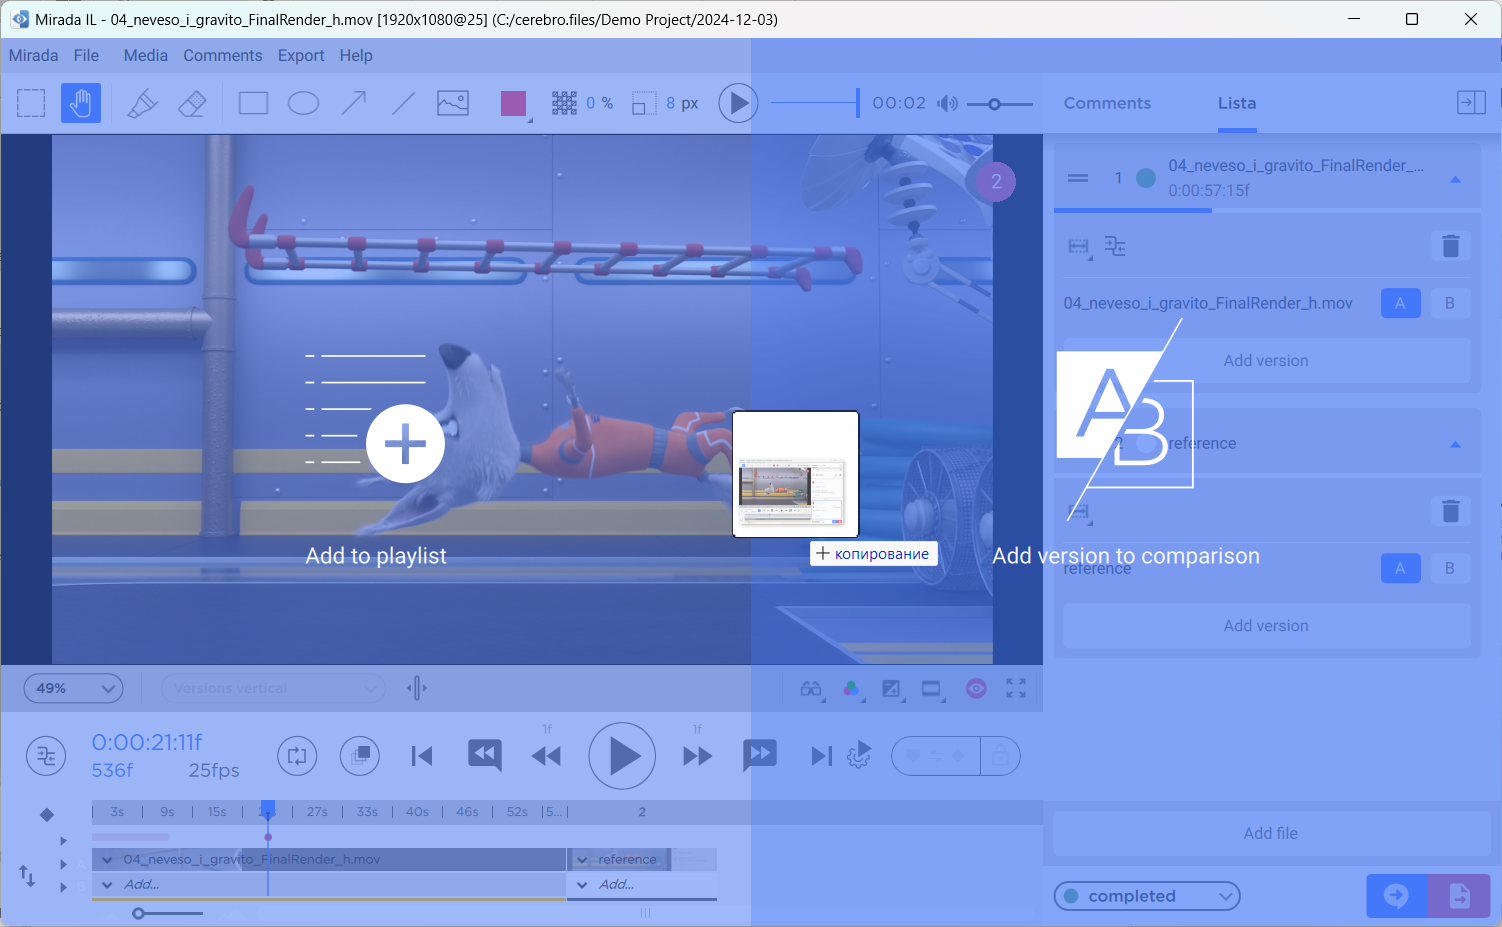
Task: Grab the drag handle of list item 1
Action: 1078,178
